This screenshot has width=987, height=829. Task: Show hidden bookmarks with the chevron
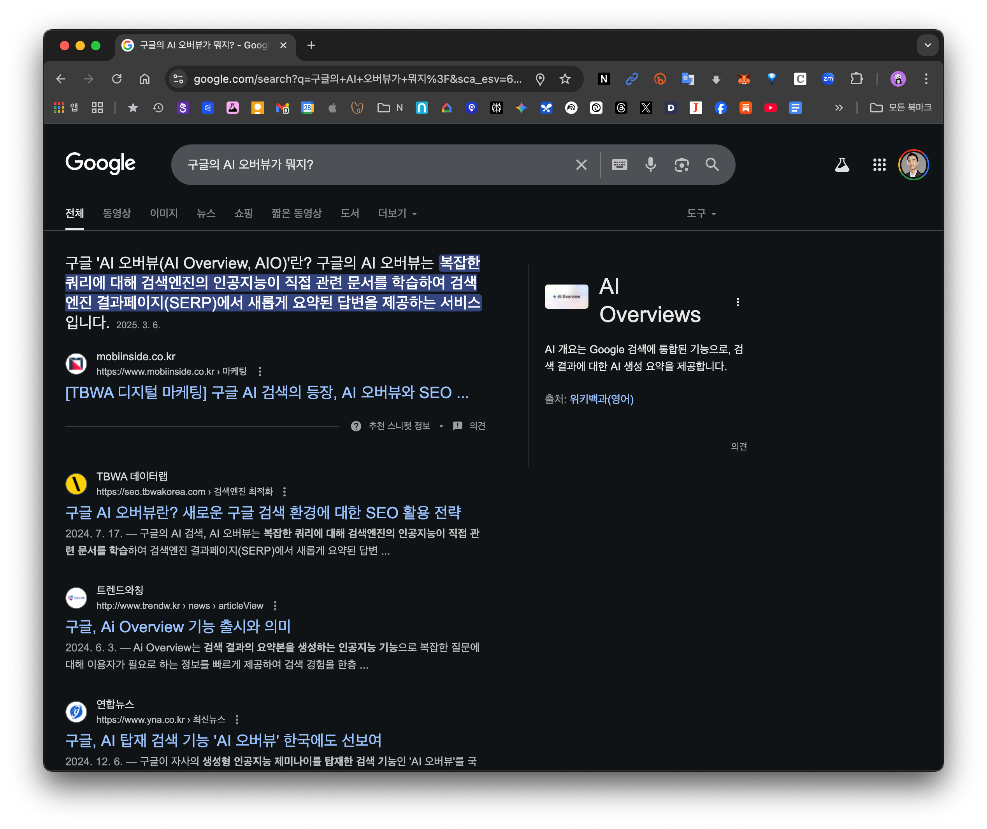coord(838,108)
